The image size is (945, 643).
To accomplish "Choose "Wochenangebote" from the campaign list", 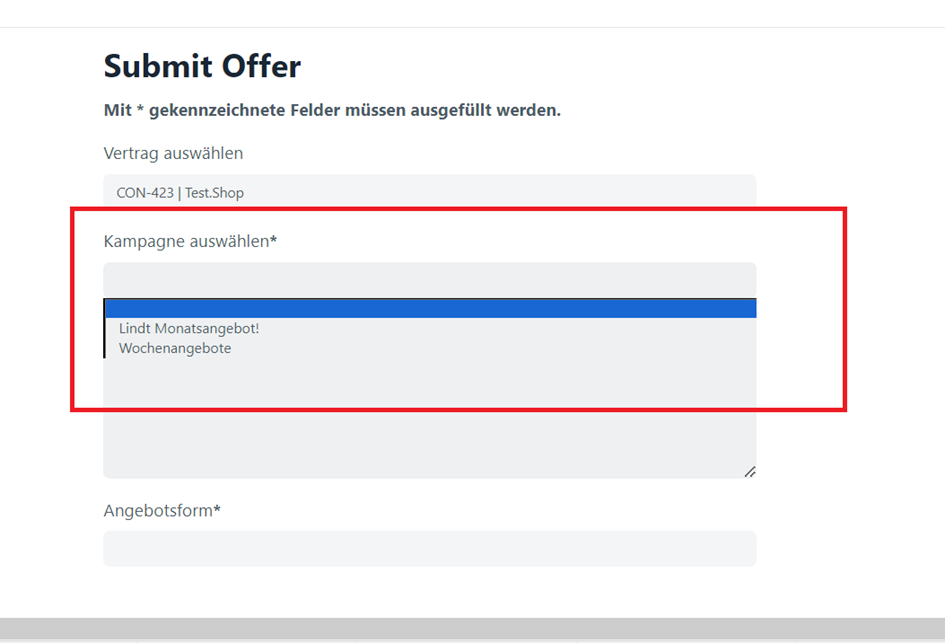I will click(175, 349).
